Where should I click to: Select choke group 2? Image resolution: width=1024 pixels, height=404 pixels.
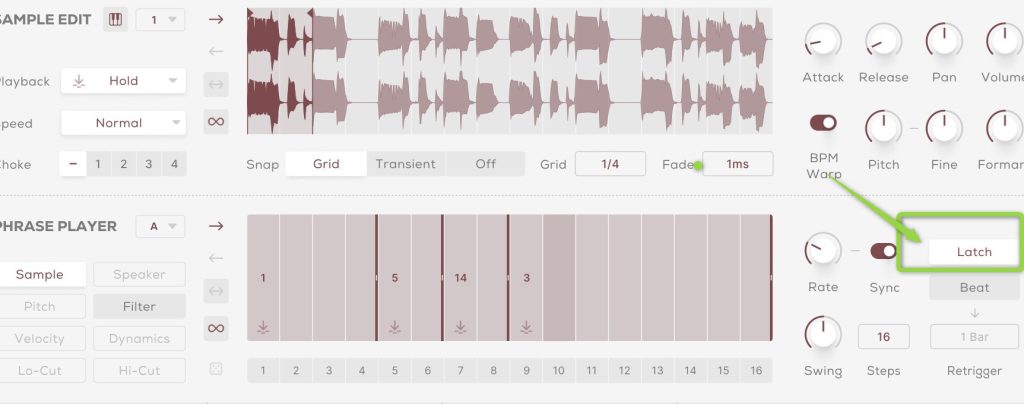point(123,164)
